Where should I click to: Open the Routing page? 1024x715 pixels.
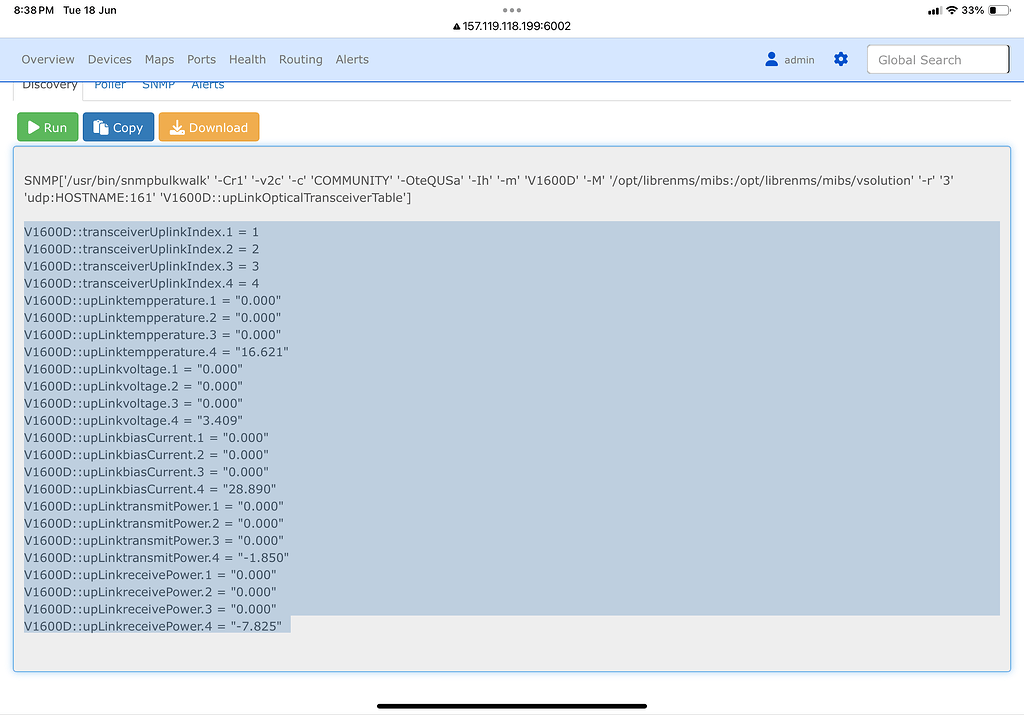click(300, 59)
